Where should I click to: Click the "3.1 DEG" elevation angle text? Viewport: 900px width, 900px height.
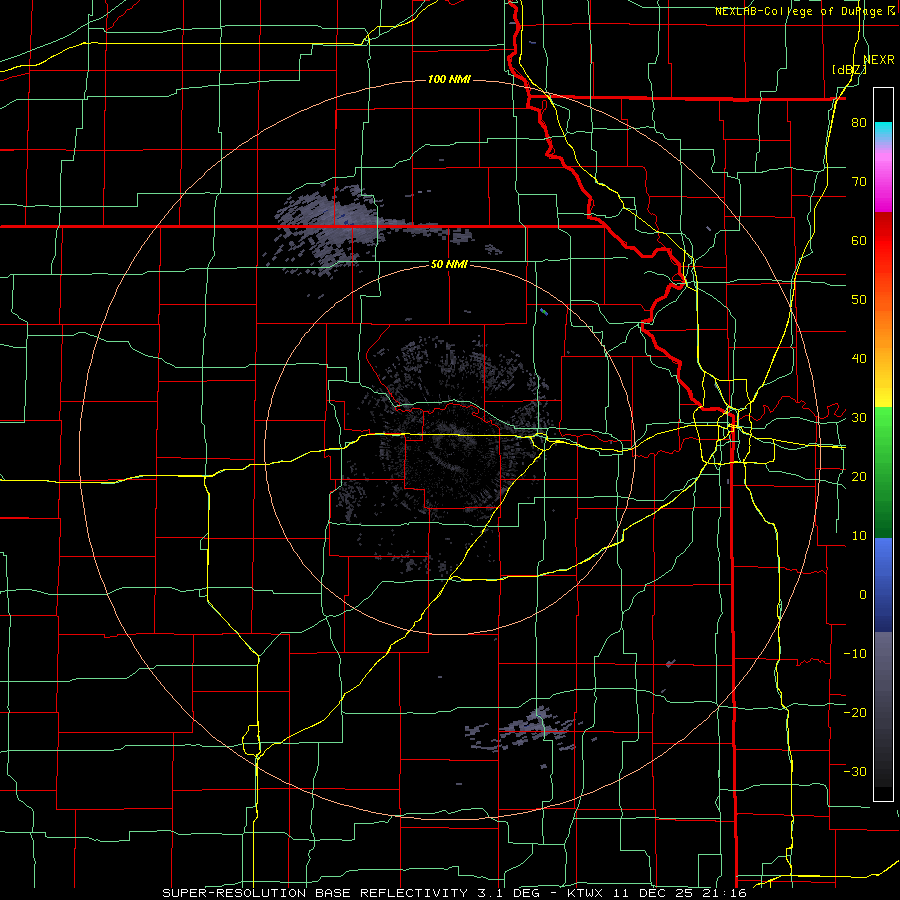pyautogui.click(x=510, y=893)
